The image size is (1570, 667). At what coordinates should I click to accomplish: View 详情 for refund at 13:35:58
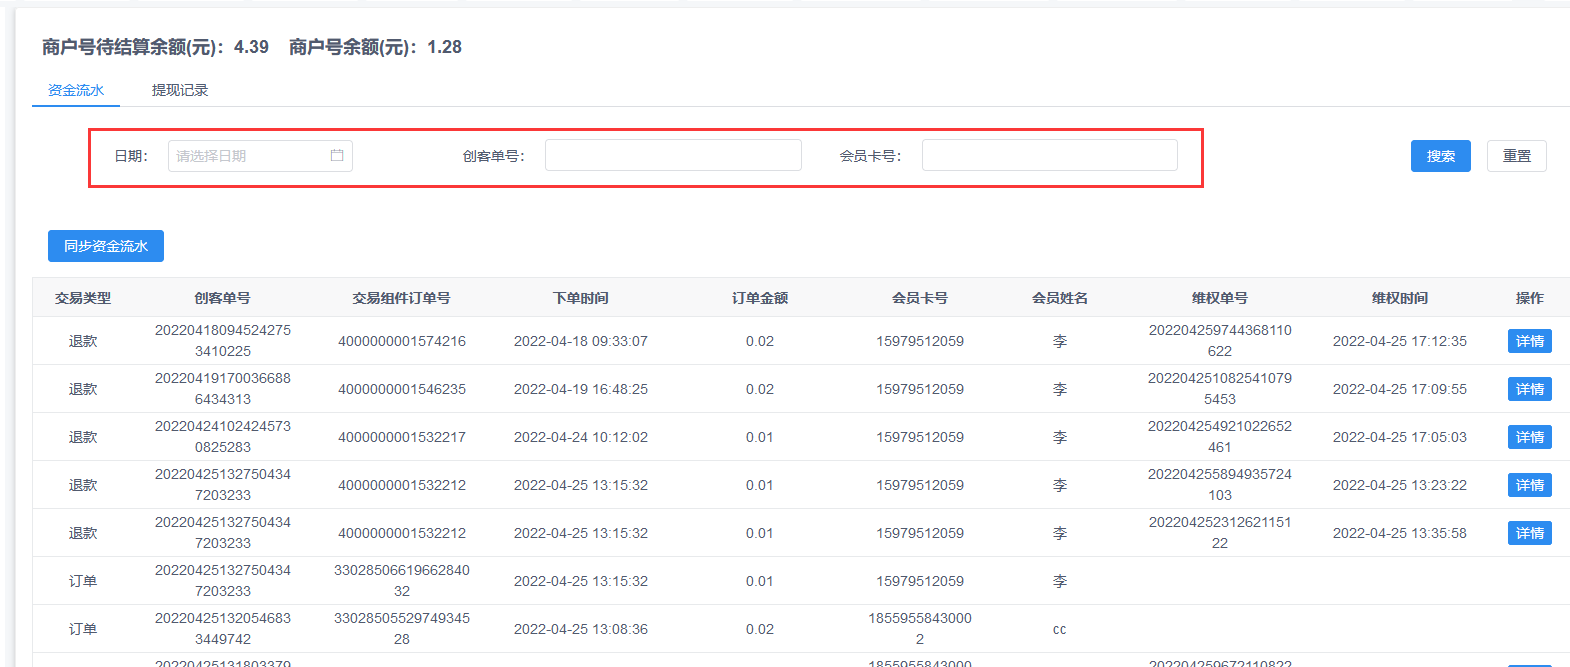pyautogui.click(x=1530, y=533)
